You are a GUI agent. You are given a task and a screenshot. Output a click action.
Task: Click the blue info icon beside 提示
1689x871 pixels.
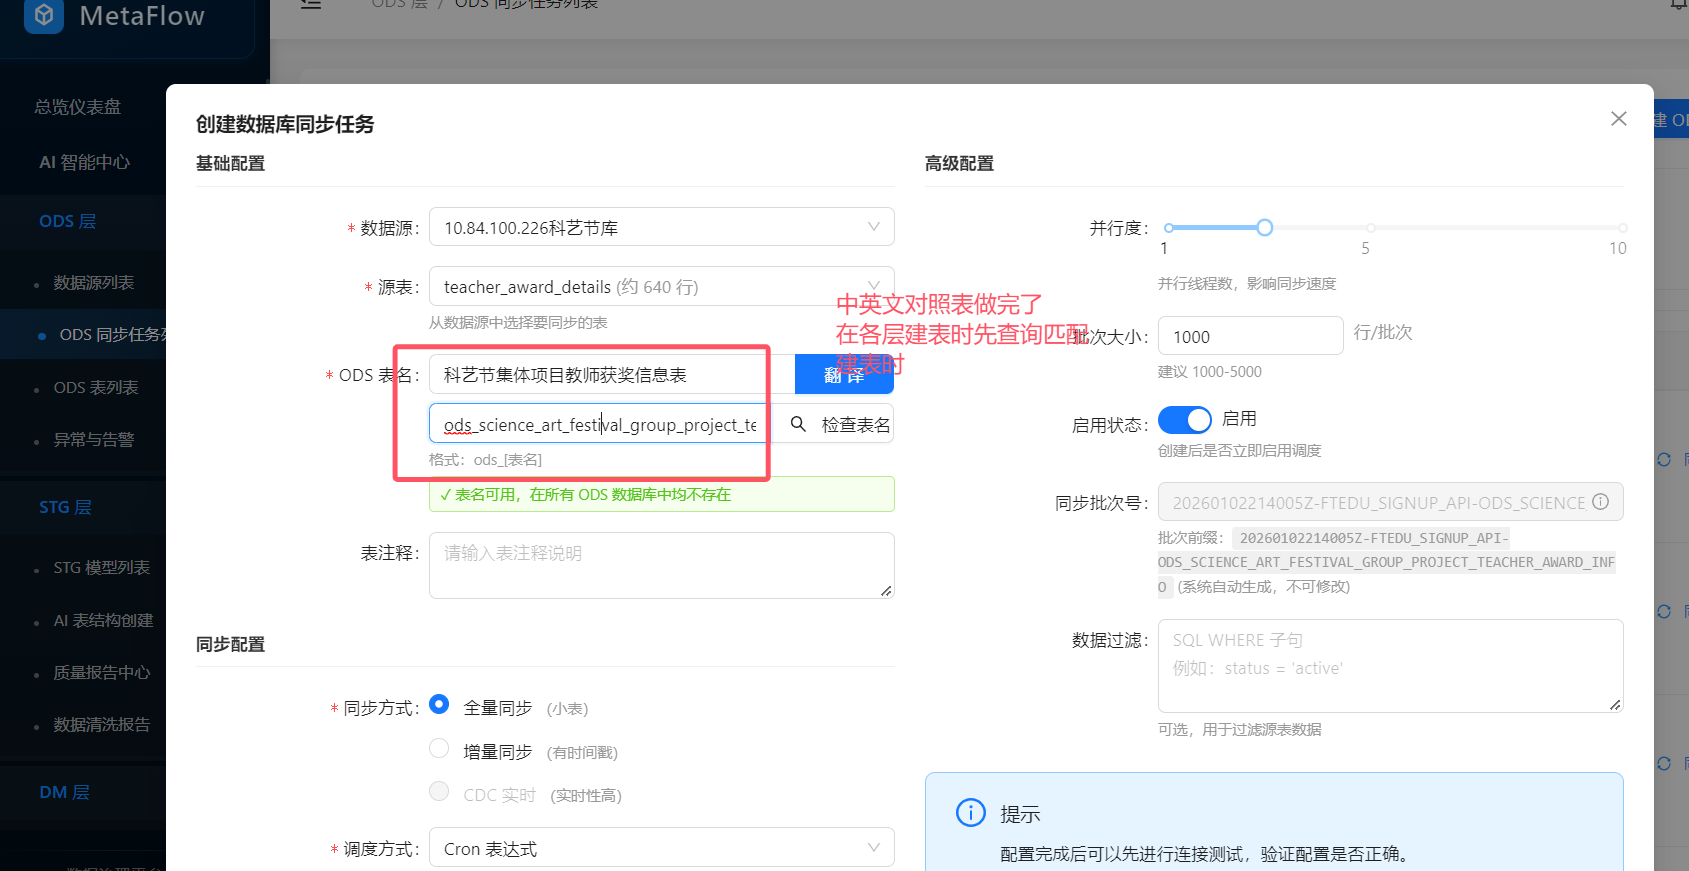click(970, 813)
